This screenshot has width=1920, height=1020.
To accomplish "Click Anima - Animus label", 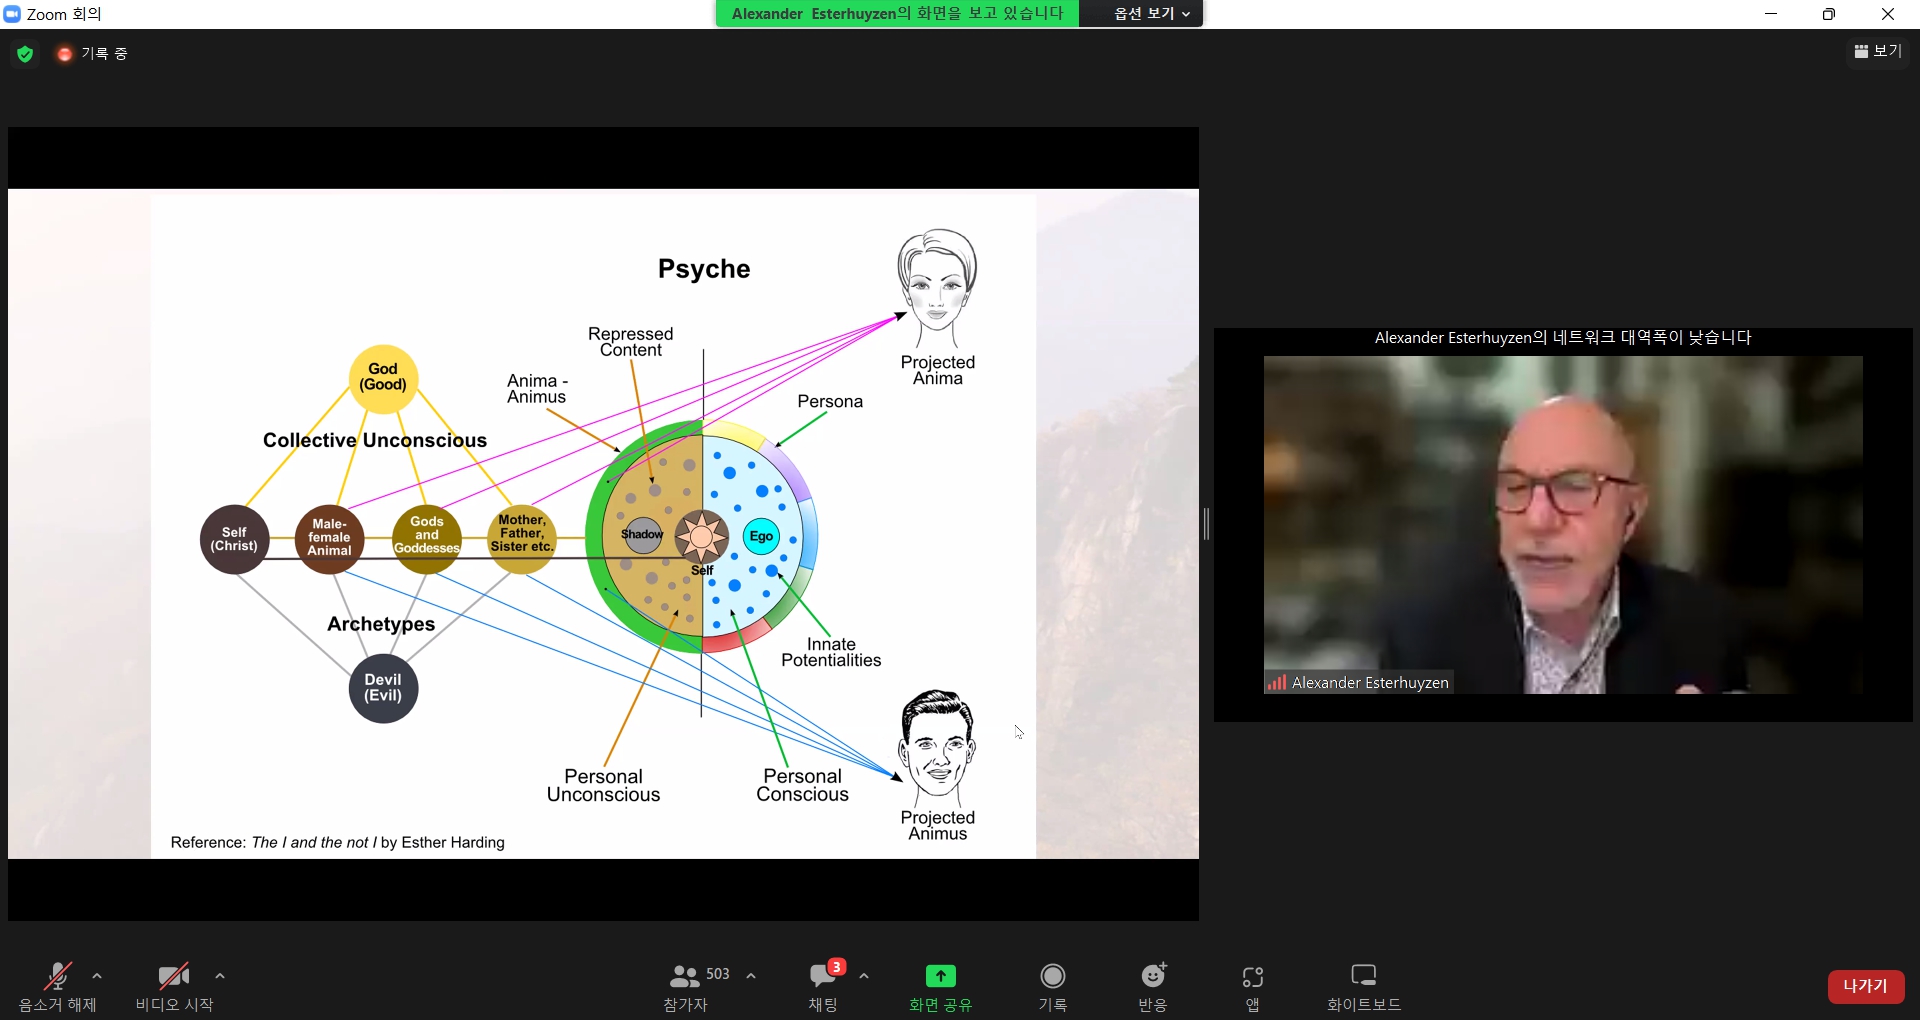I will 537,388.
